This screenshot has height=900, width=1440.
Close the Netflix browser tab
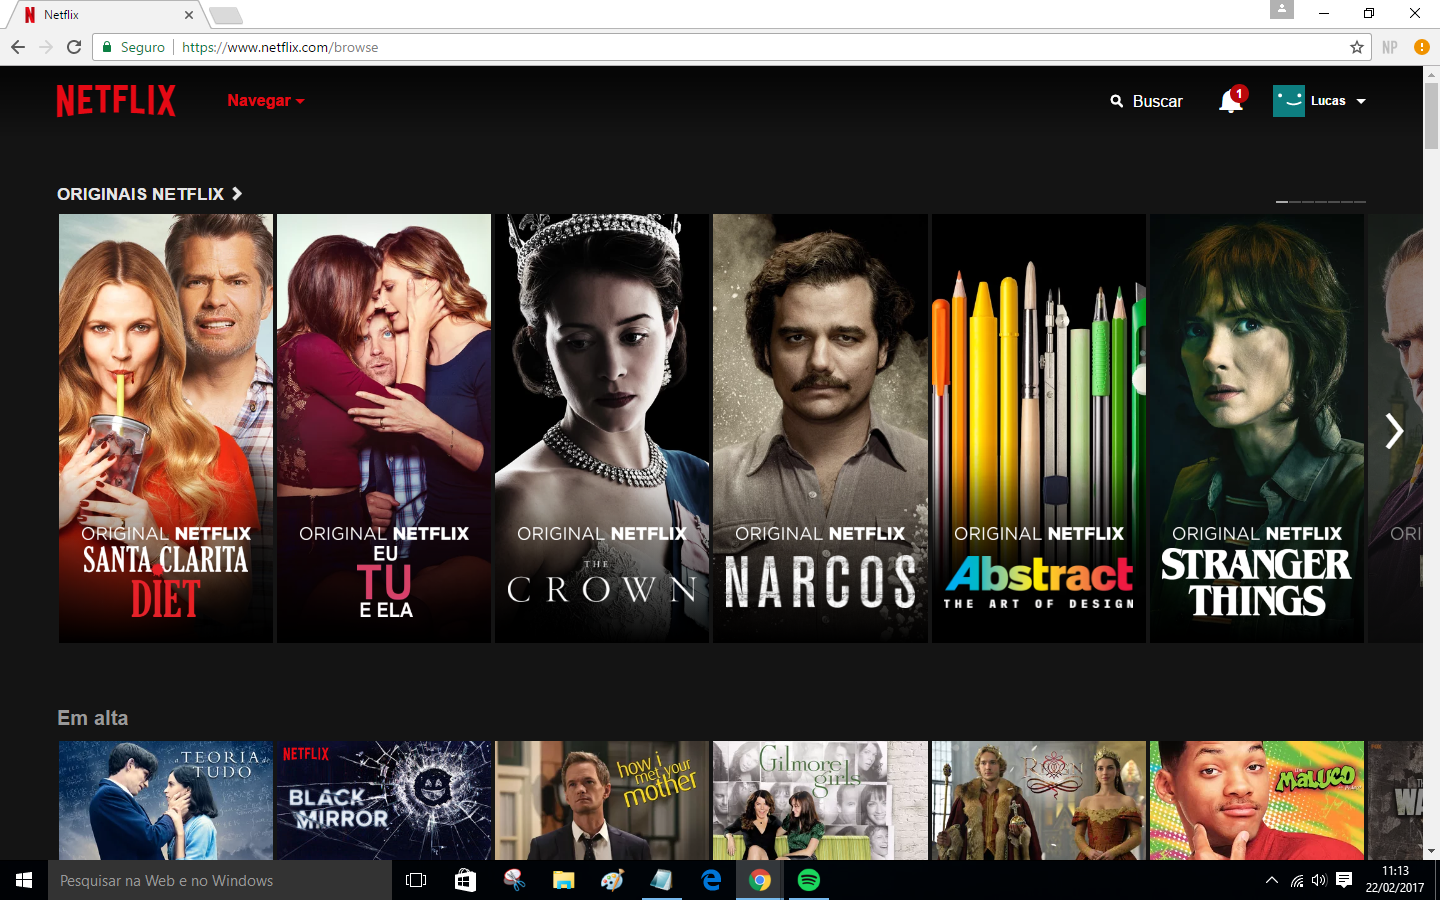[x=189, y=15]
